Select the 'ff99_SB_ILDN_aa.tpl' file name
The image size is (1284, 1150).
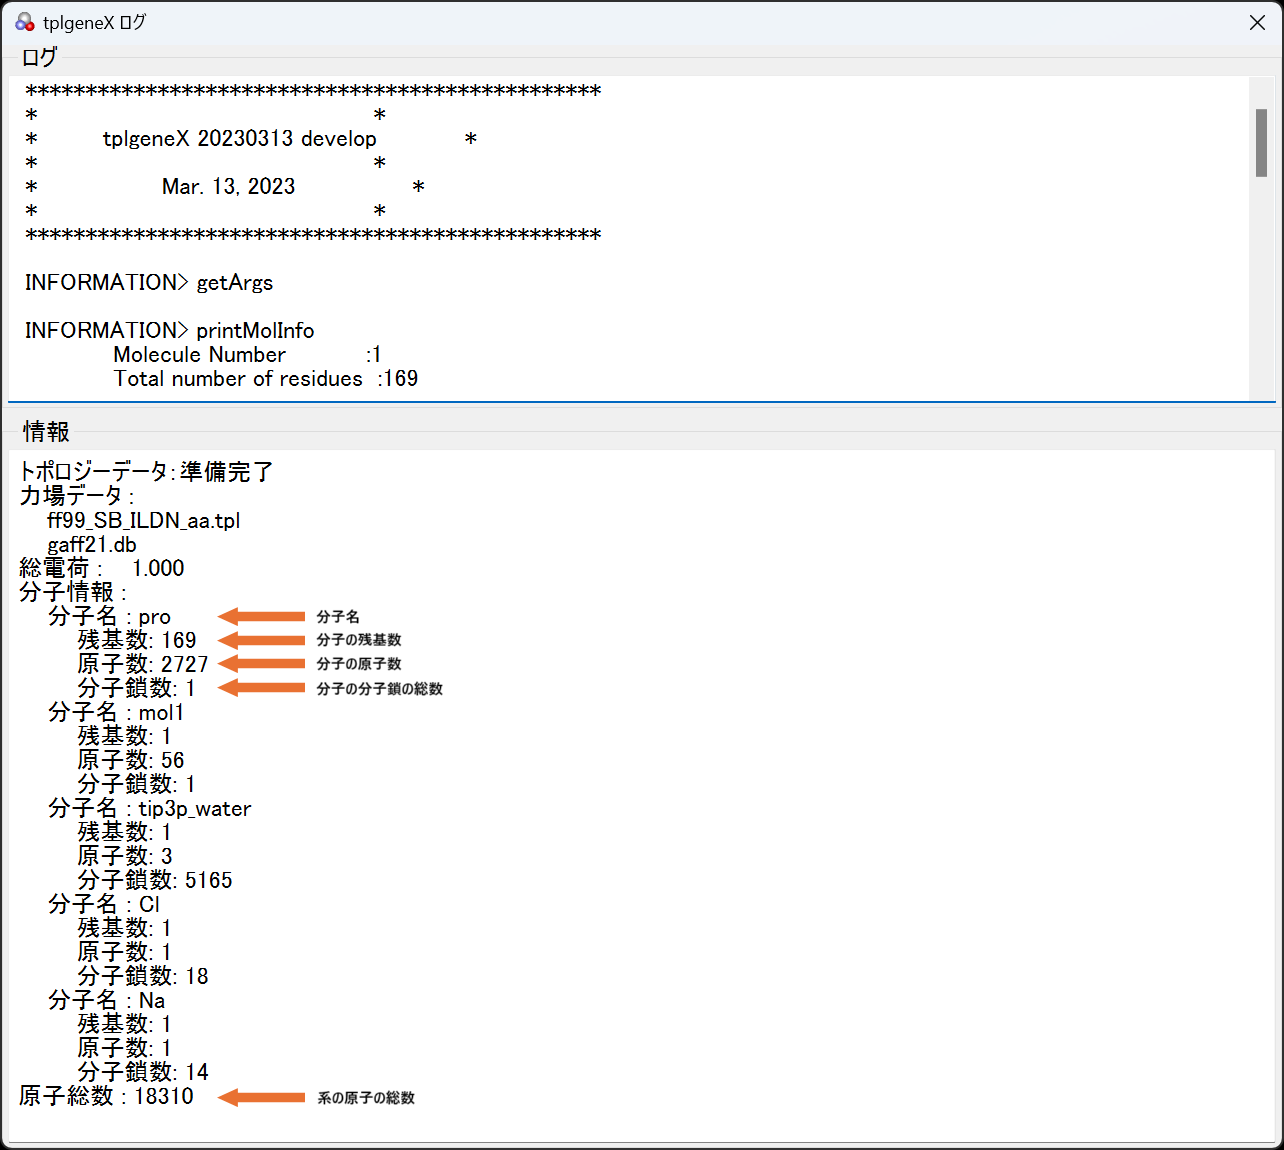(x=143, y=520)
